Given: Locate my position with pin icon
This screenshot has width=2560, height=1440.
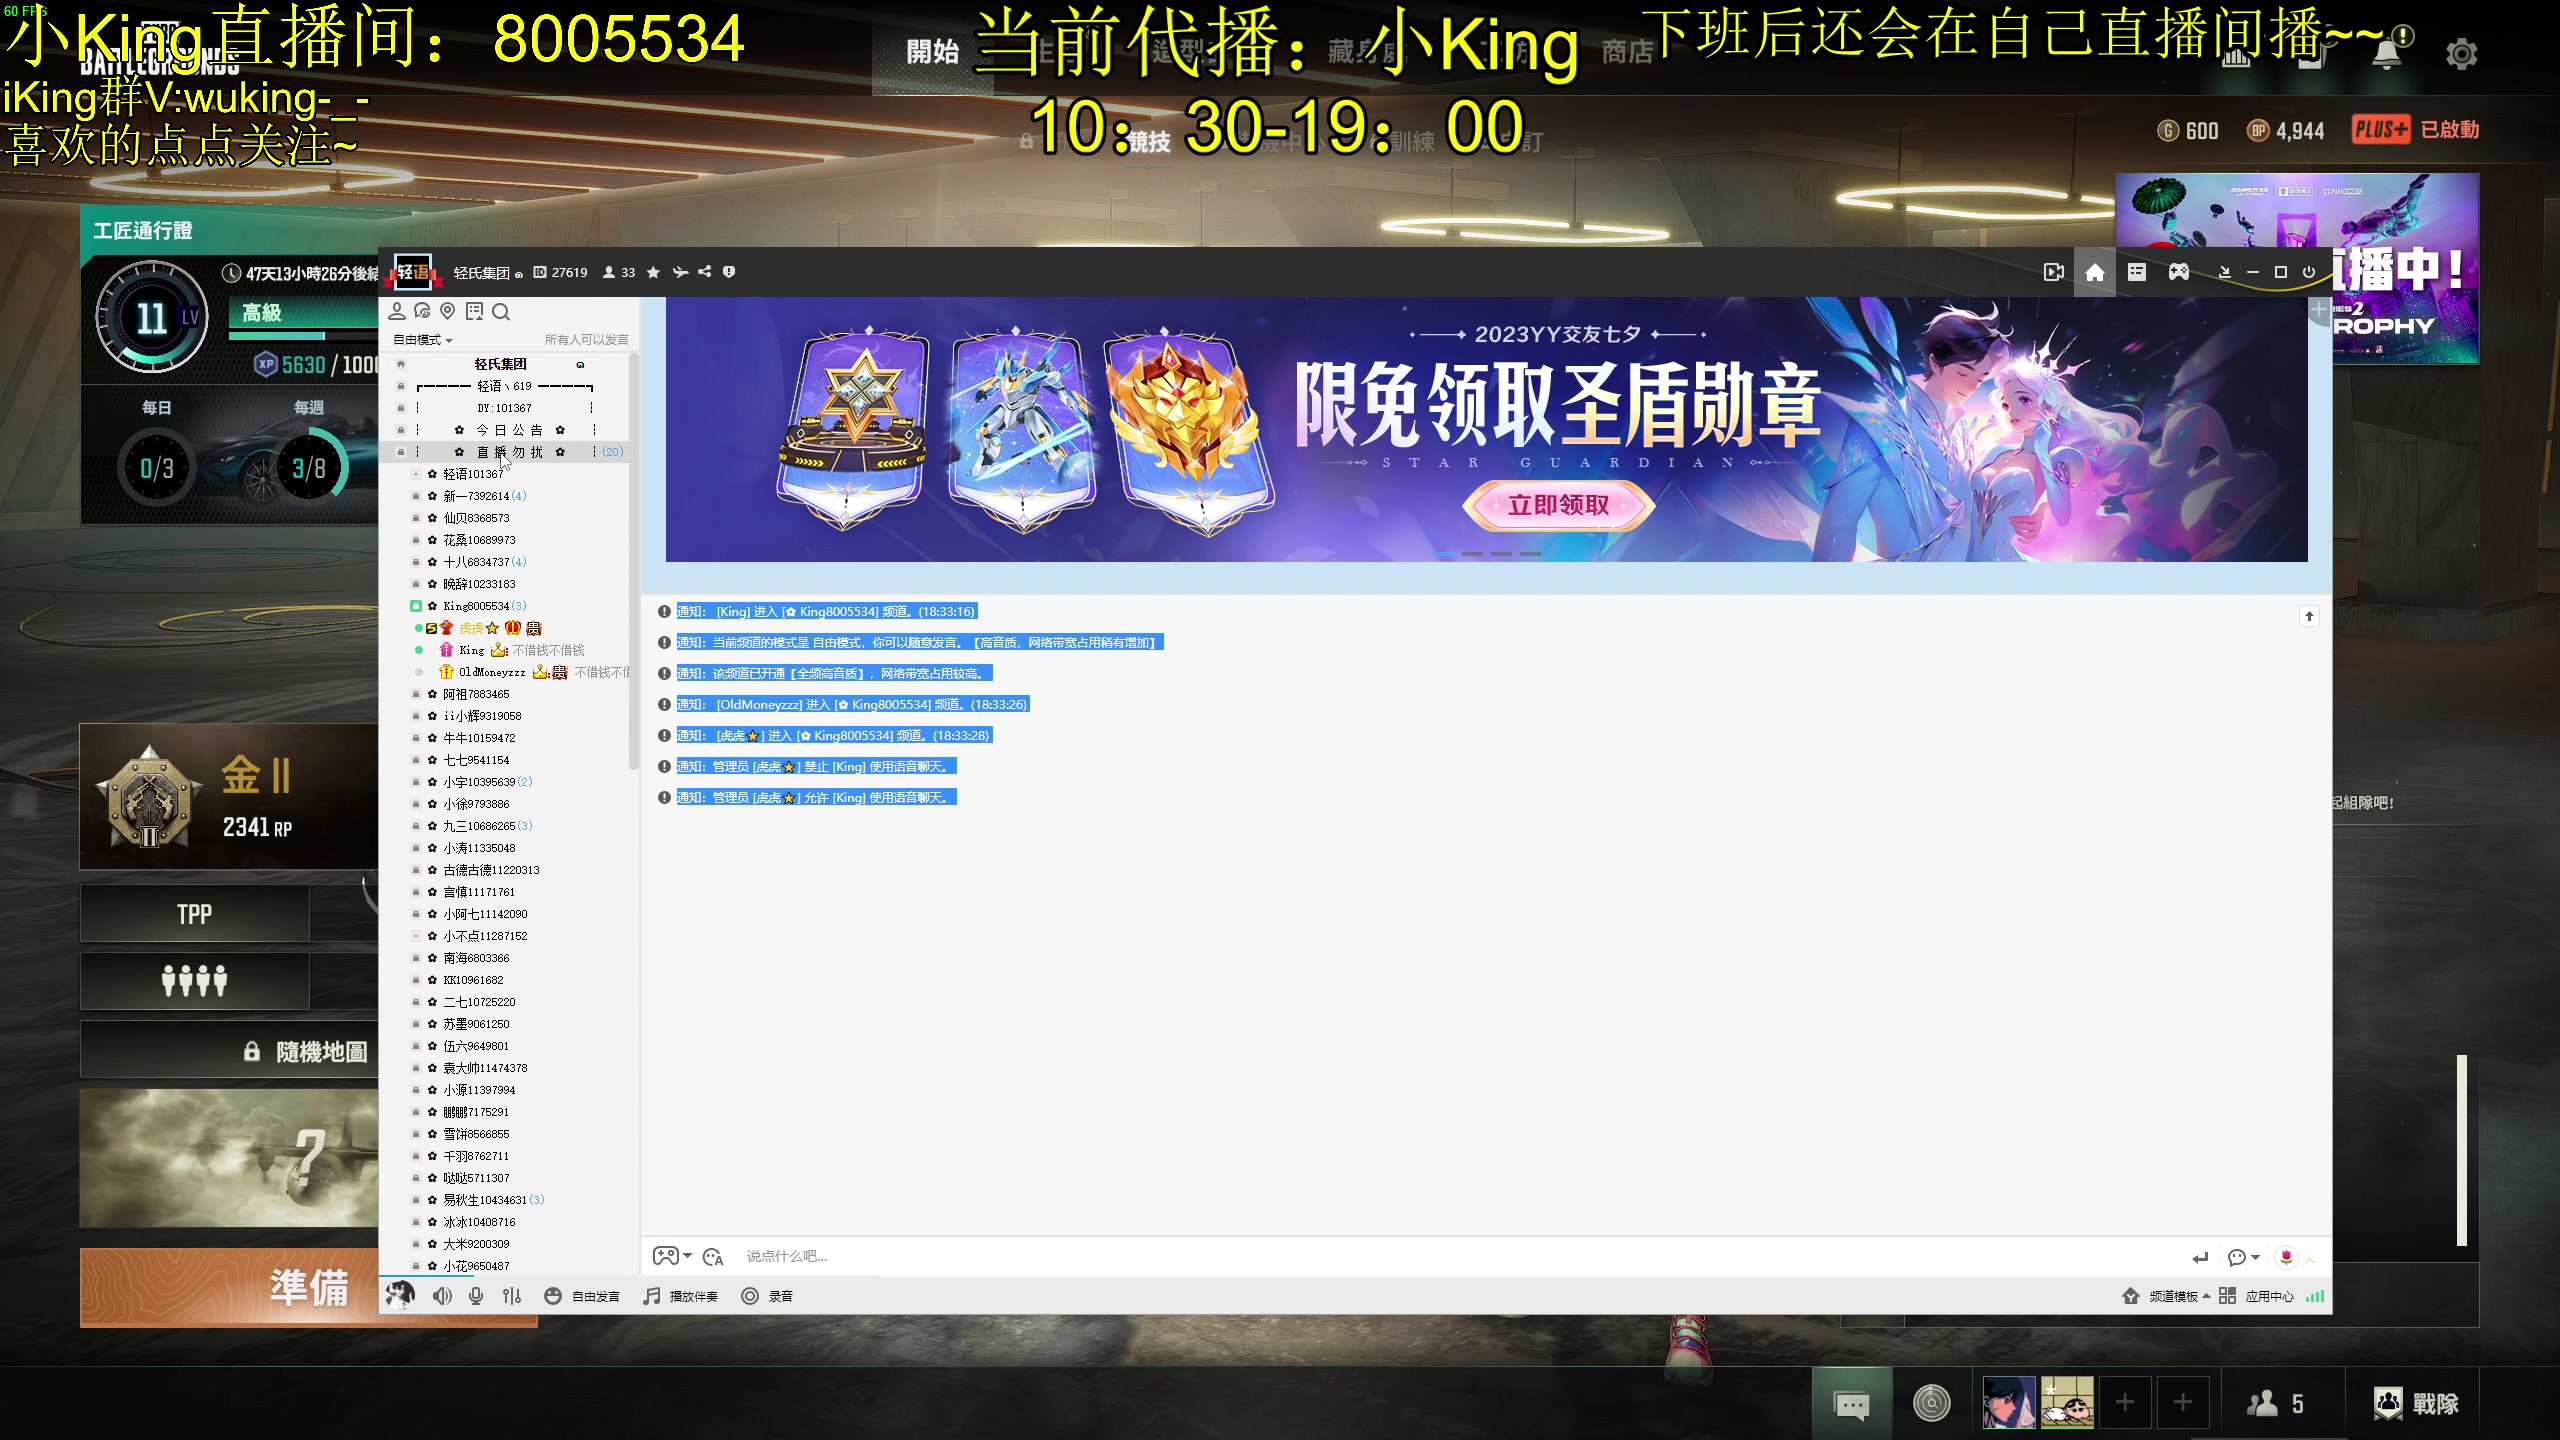Looking at the screenshot, I should pos(448,311).
